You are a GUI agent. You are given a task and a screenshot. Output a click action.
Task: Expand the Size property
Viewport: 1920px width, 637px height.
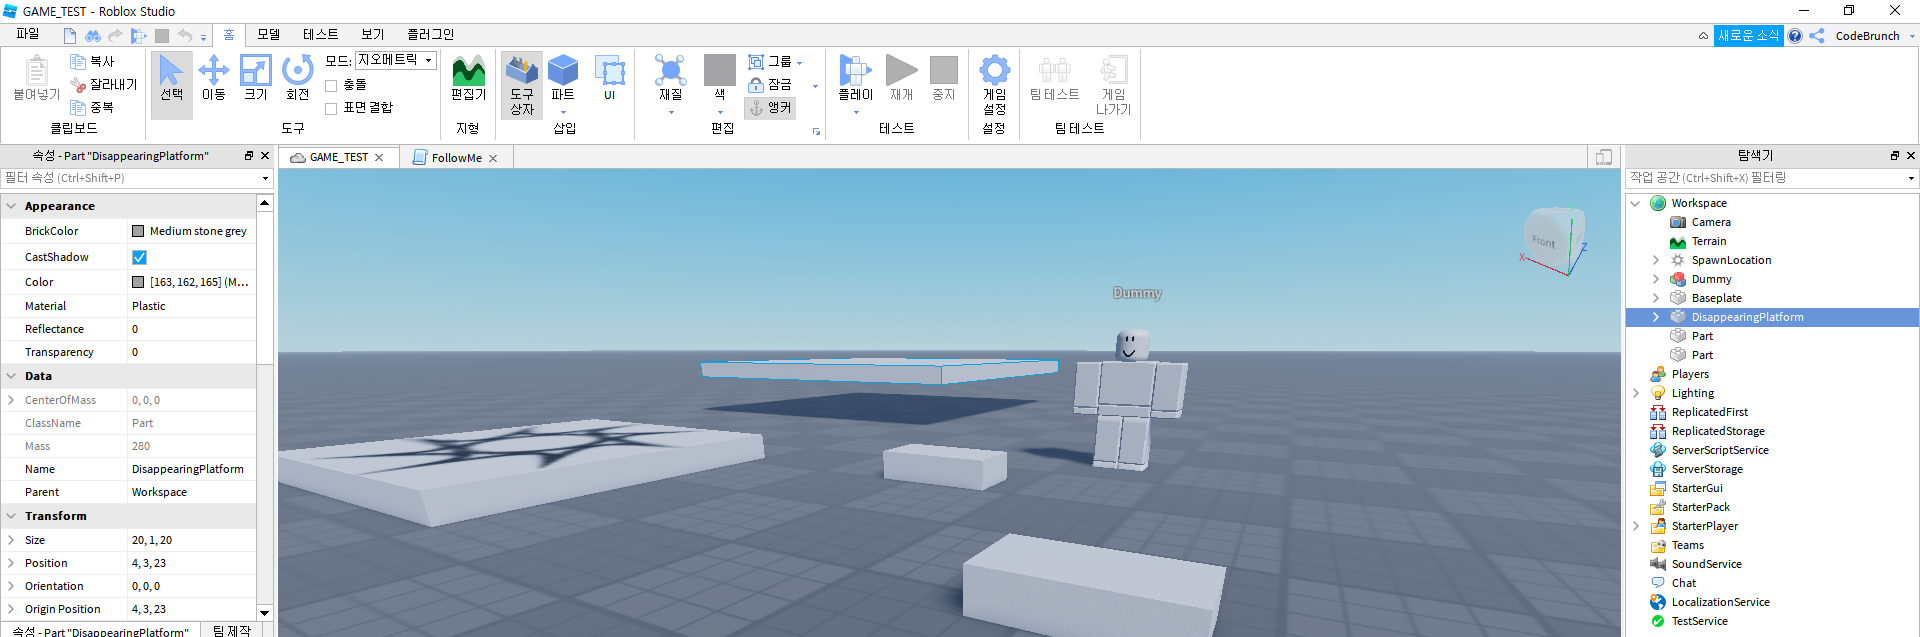(11, 540)
